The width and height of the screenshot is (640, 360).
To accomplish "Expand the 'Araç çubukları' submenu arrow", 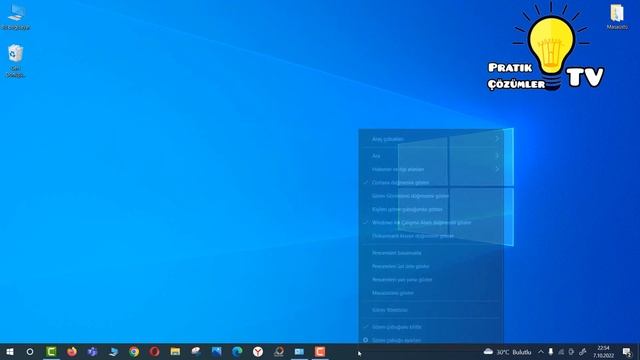I will pyautogui.click(x=497, y=139).
